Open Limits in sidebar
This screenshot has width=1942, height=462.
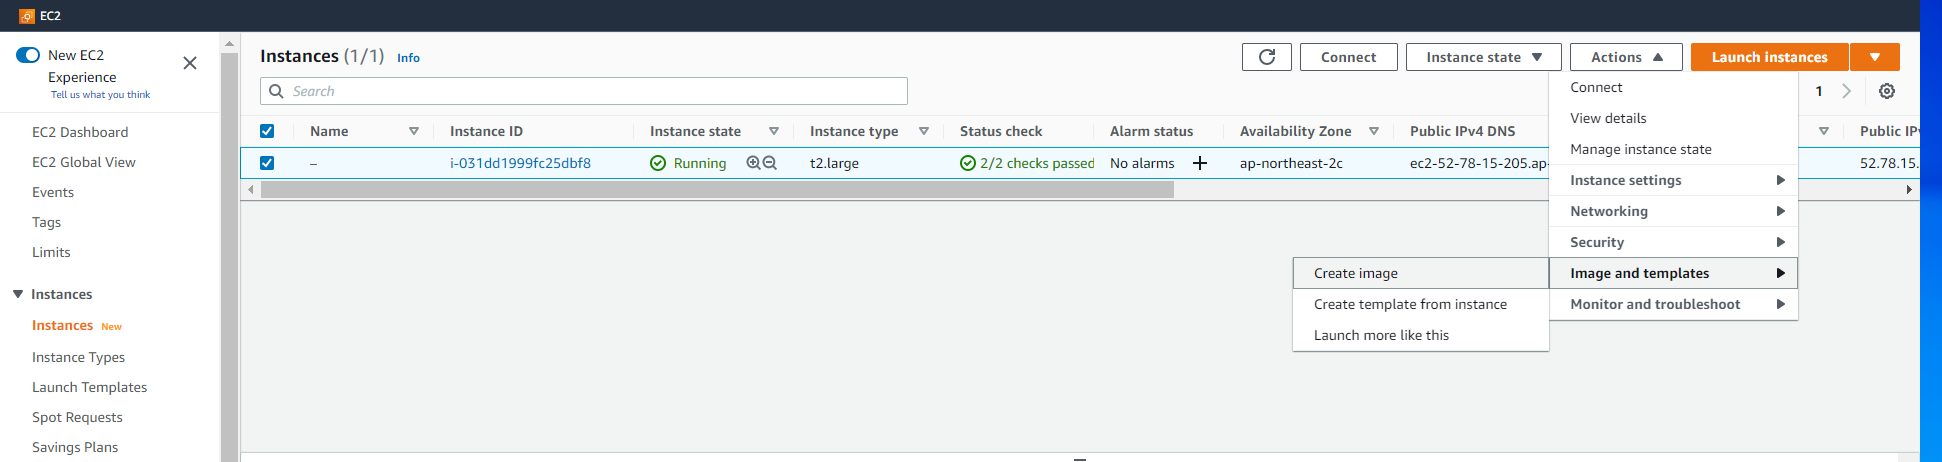pyautogui.click(x=51, y=252)
